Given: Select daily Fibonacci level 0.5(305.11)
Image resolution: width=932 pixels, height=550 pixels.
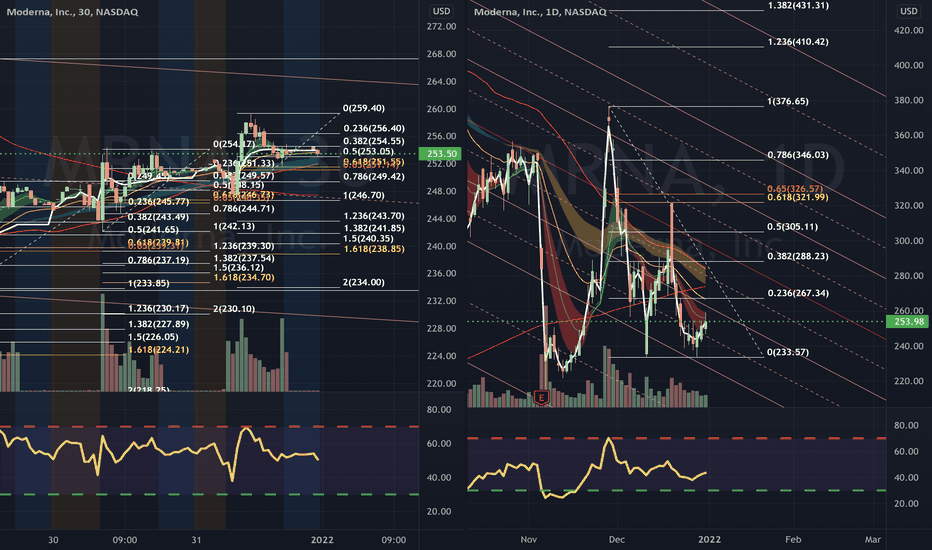Looking at the screenshot, I should (792, 227).
